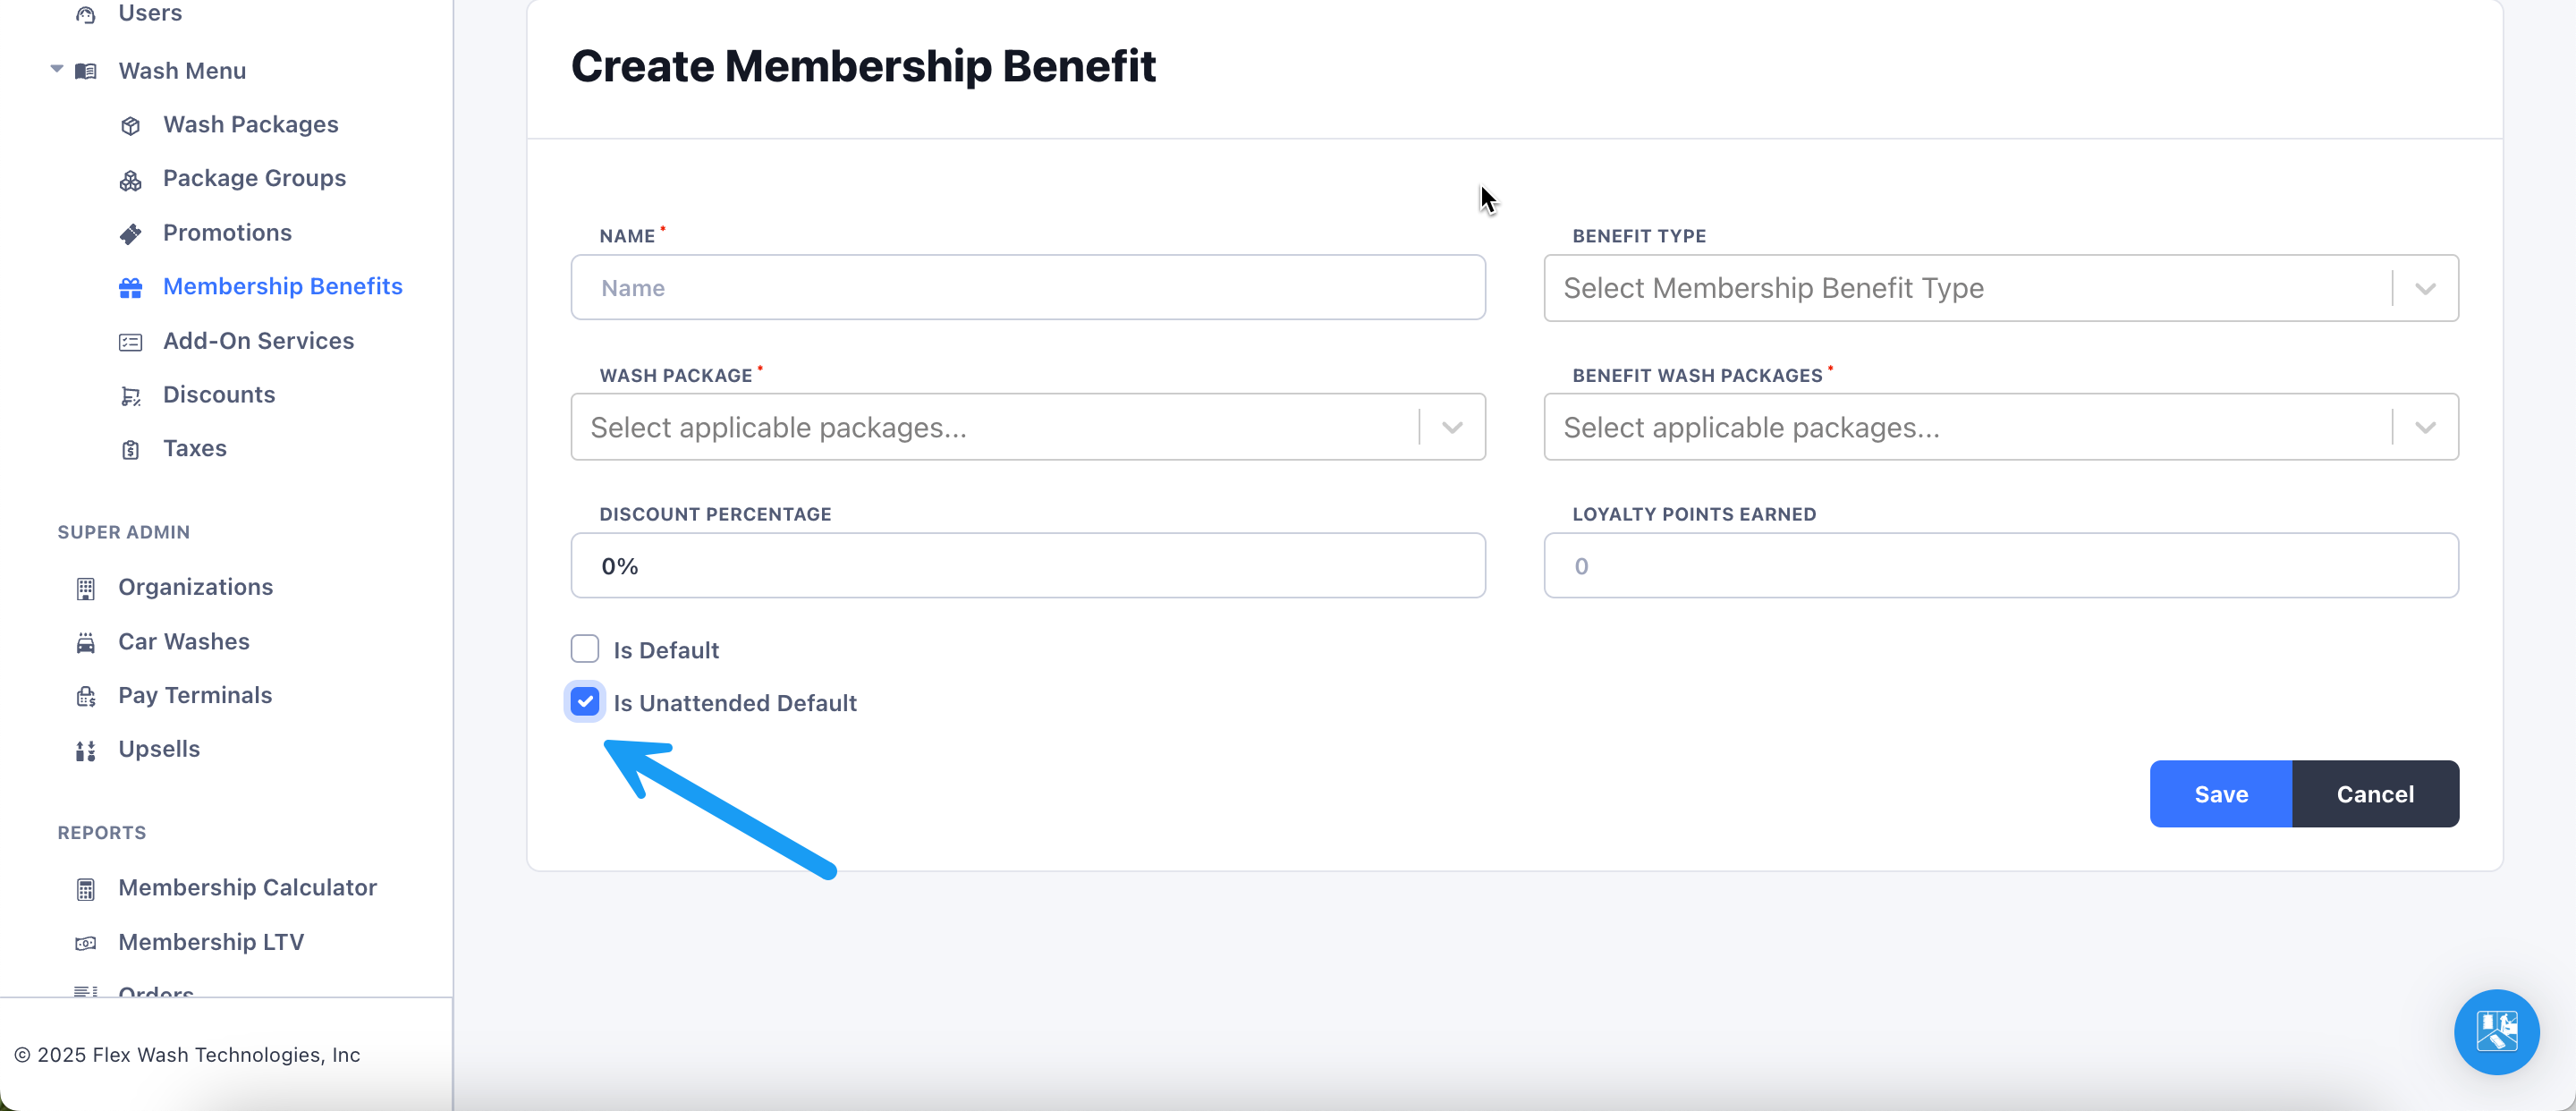This screenshot has width=2576, height=1111.
Task: Save the membership benefit
Action: click(x=2220, y=794)
